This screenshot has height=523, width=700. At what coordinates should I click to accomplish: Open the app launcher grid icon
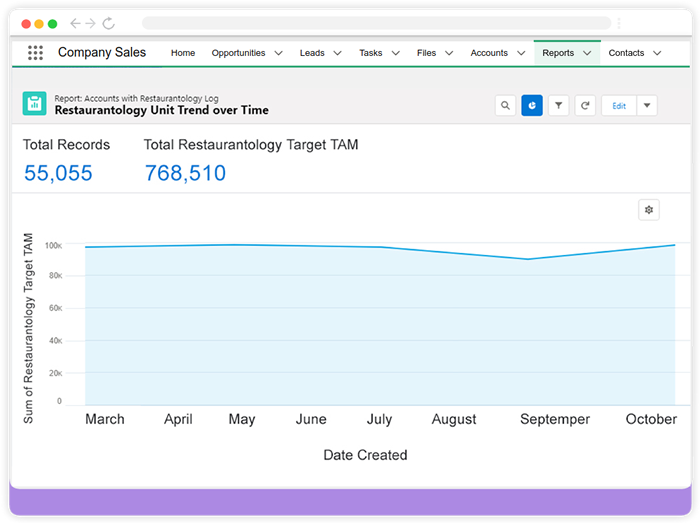(35, 53)
